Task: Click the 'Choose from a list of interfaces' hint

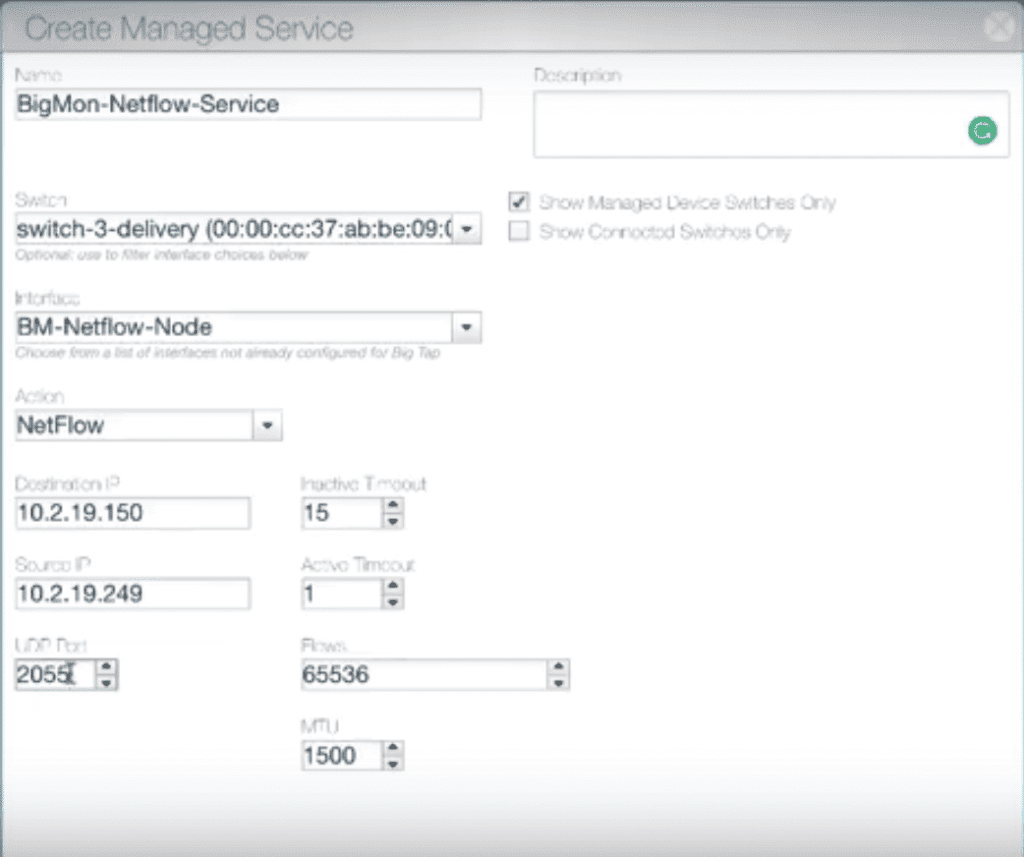Action: coord(228,353)
